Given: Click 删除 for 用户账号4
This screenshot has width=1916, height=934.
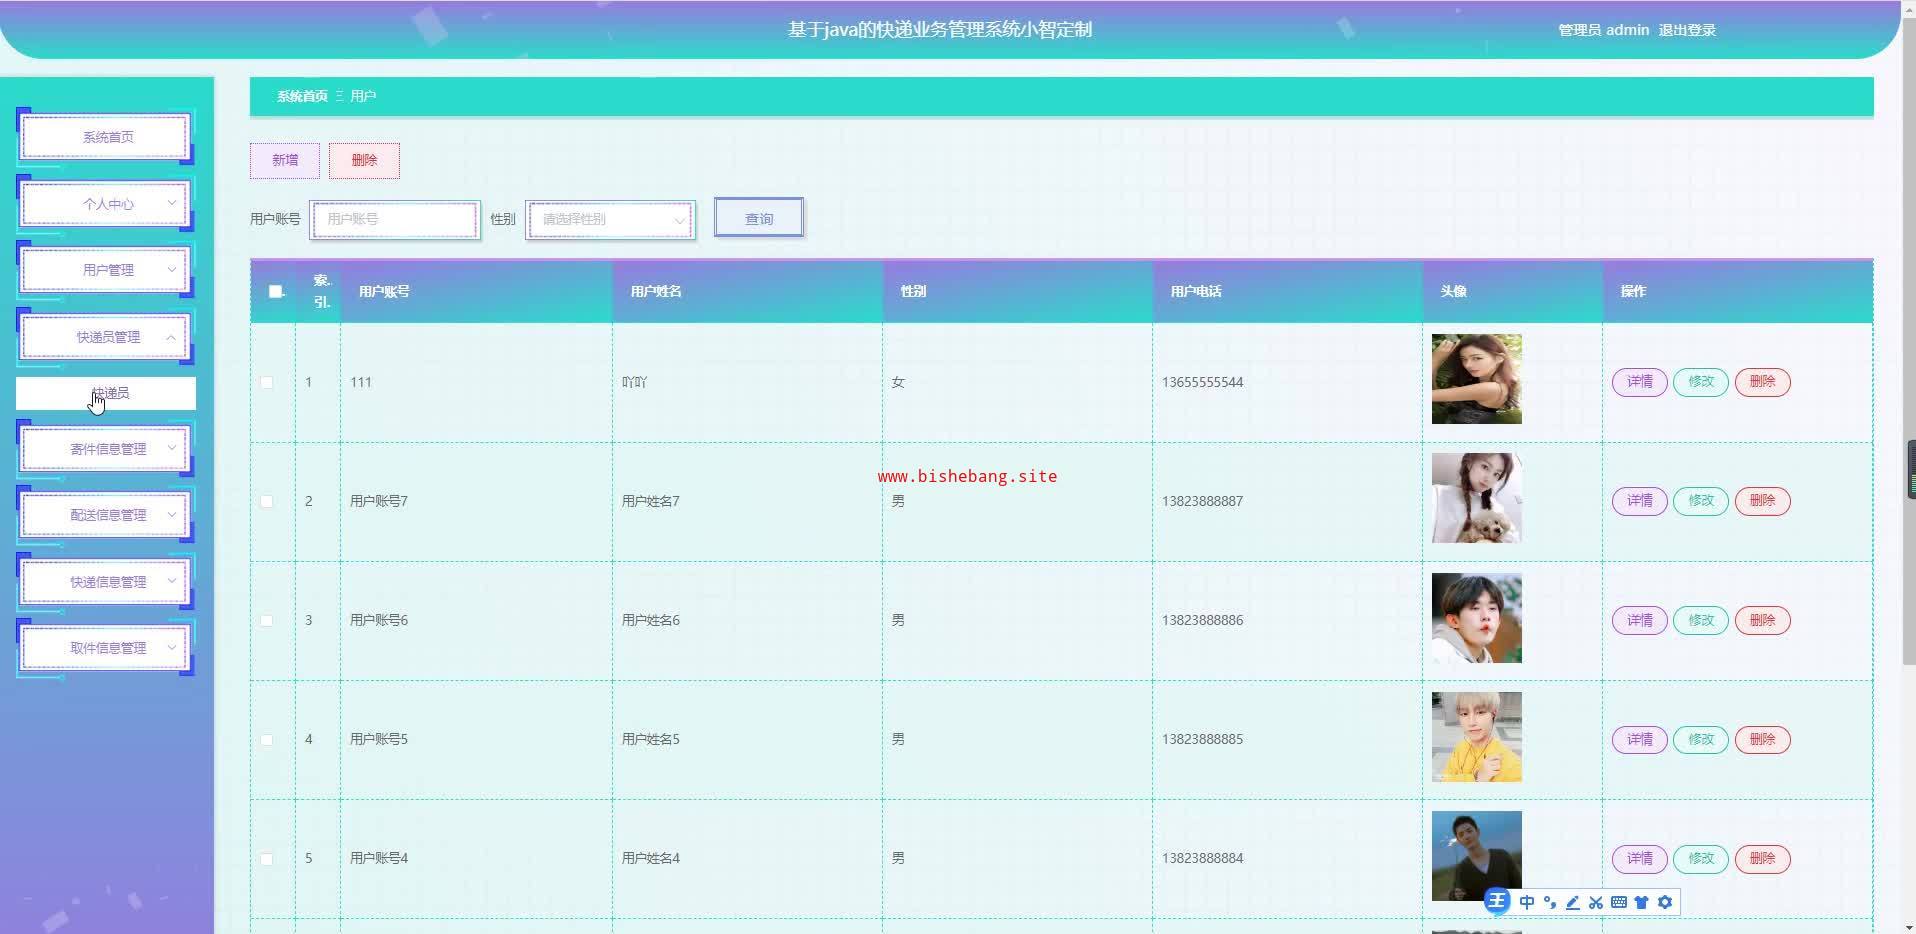Looking at the screenshot, I should click(1762, 858).
